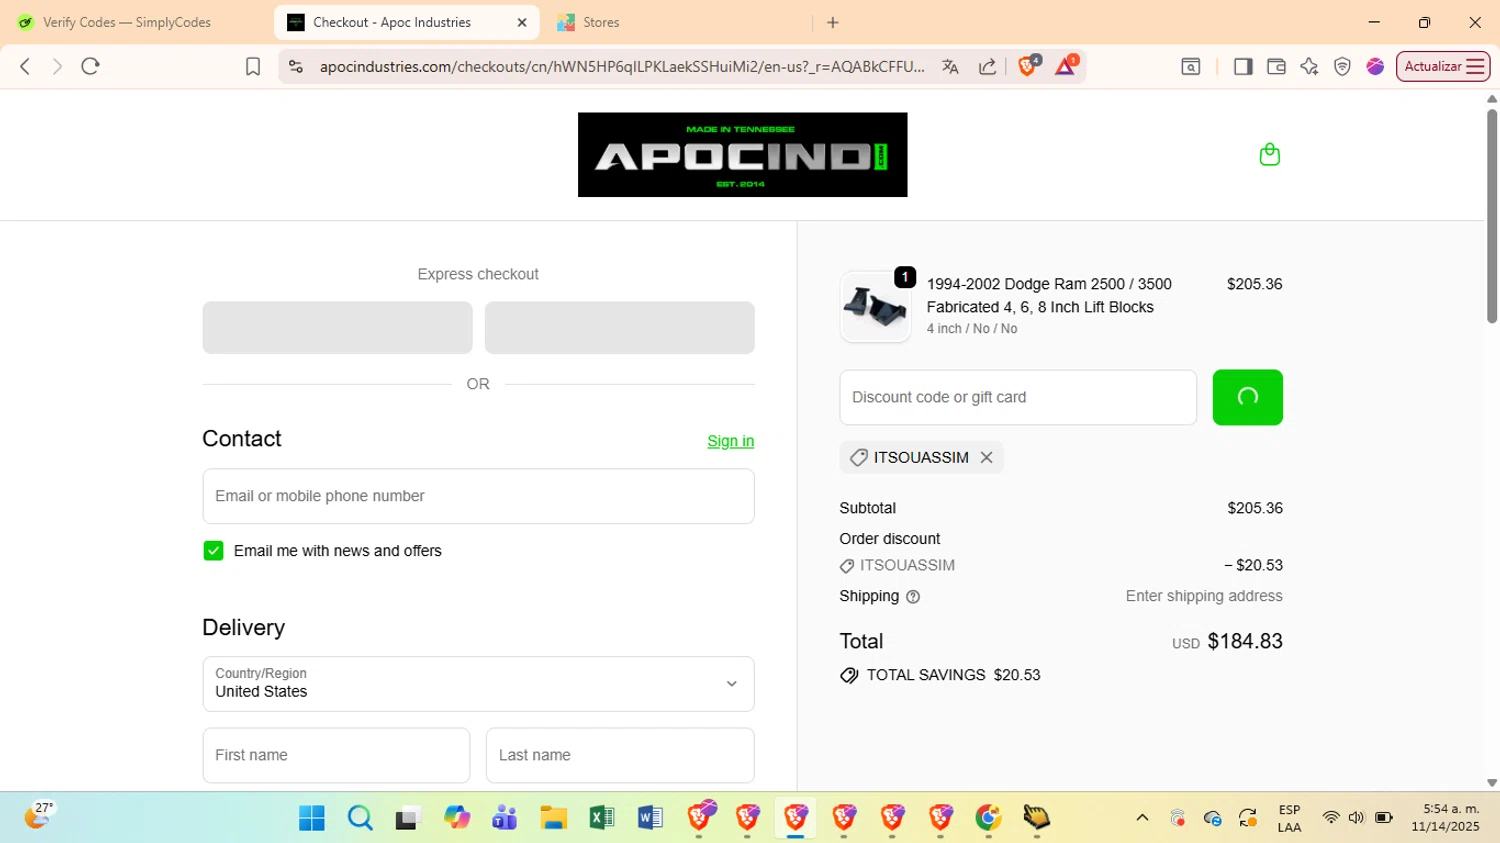The width and height of the screenshot is (1500, 843).
Task: Go back to previous page
Action: pyautogui.click(x=25, y=66)
